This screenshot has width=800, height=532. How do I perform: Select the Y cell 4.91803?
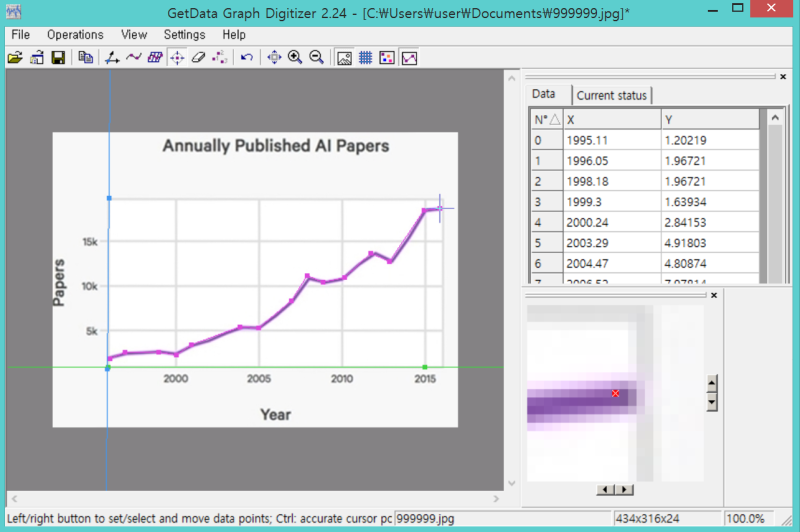pyautogui.click(x=710, y=243)
